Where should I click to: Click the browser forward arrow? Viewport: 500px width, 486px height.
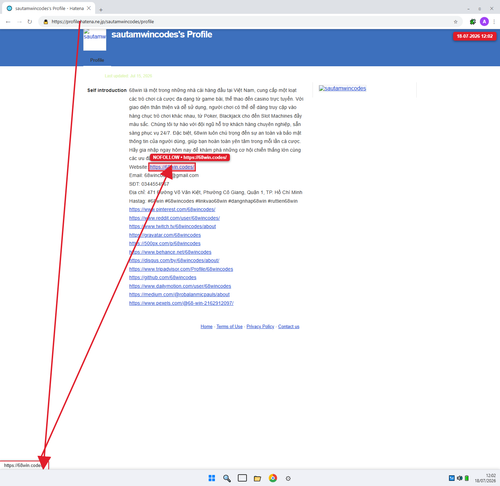19,22
